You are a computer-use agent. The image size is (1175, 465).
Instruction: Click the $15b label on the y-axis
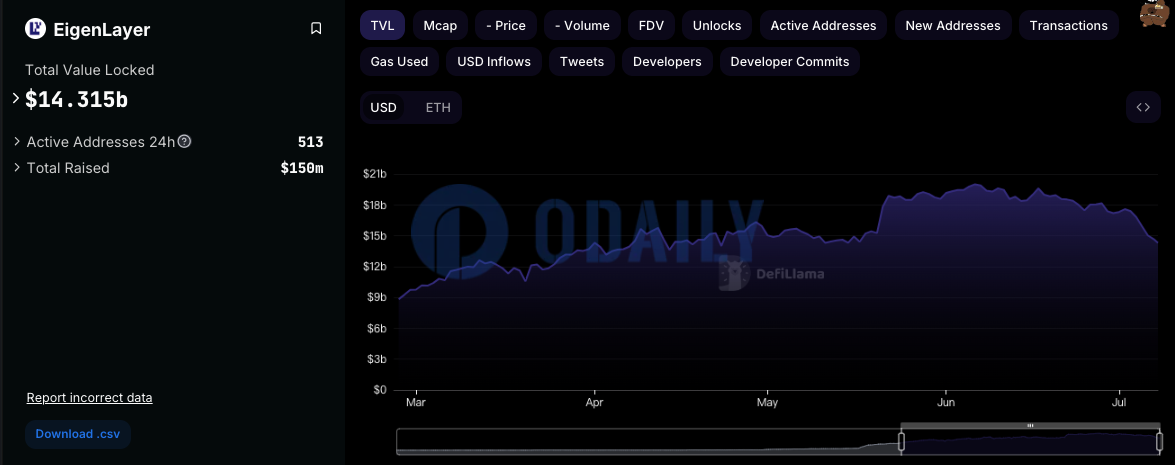(375, 236)
